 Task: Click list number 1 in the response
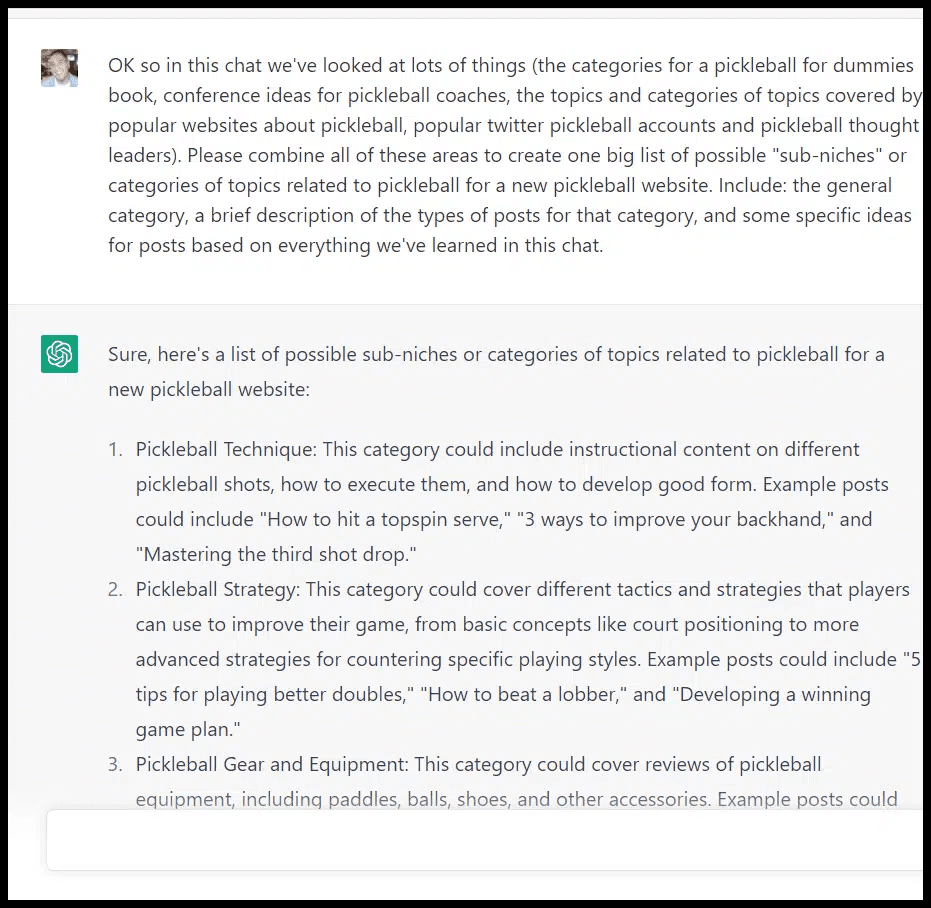click(115, 449)
